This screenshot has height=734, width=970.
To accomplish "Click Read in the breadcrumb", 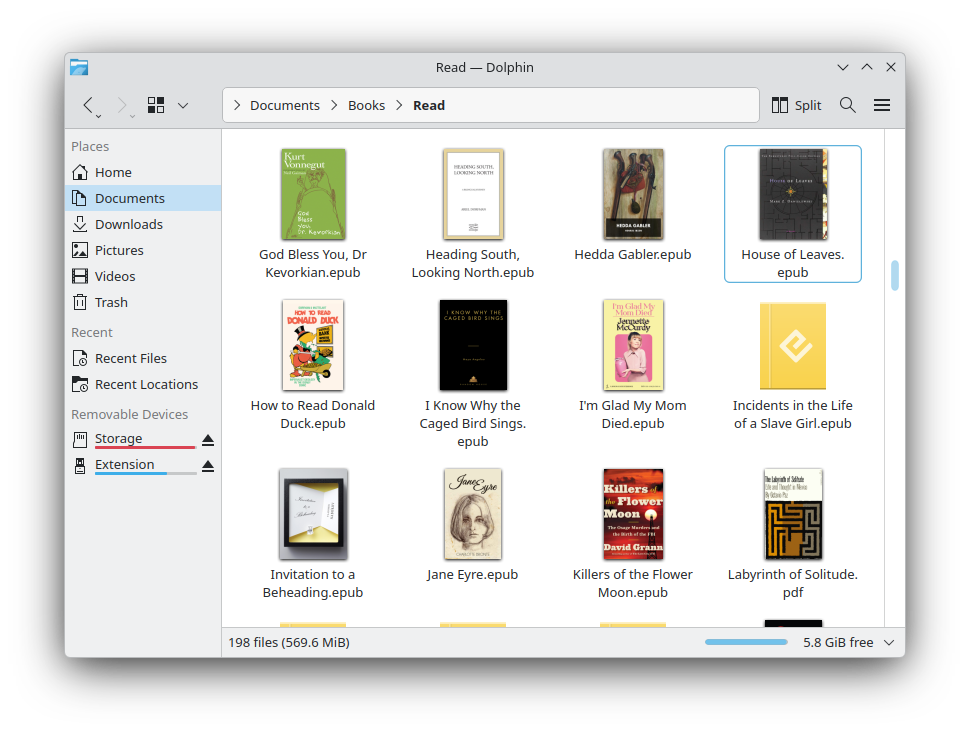I will [x=429, y=105].
